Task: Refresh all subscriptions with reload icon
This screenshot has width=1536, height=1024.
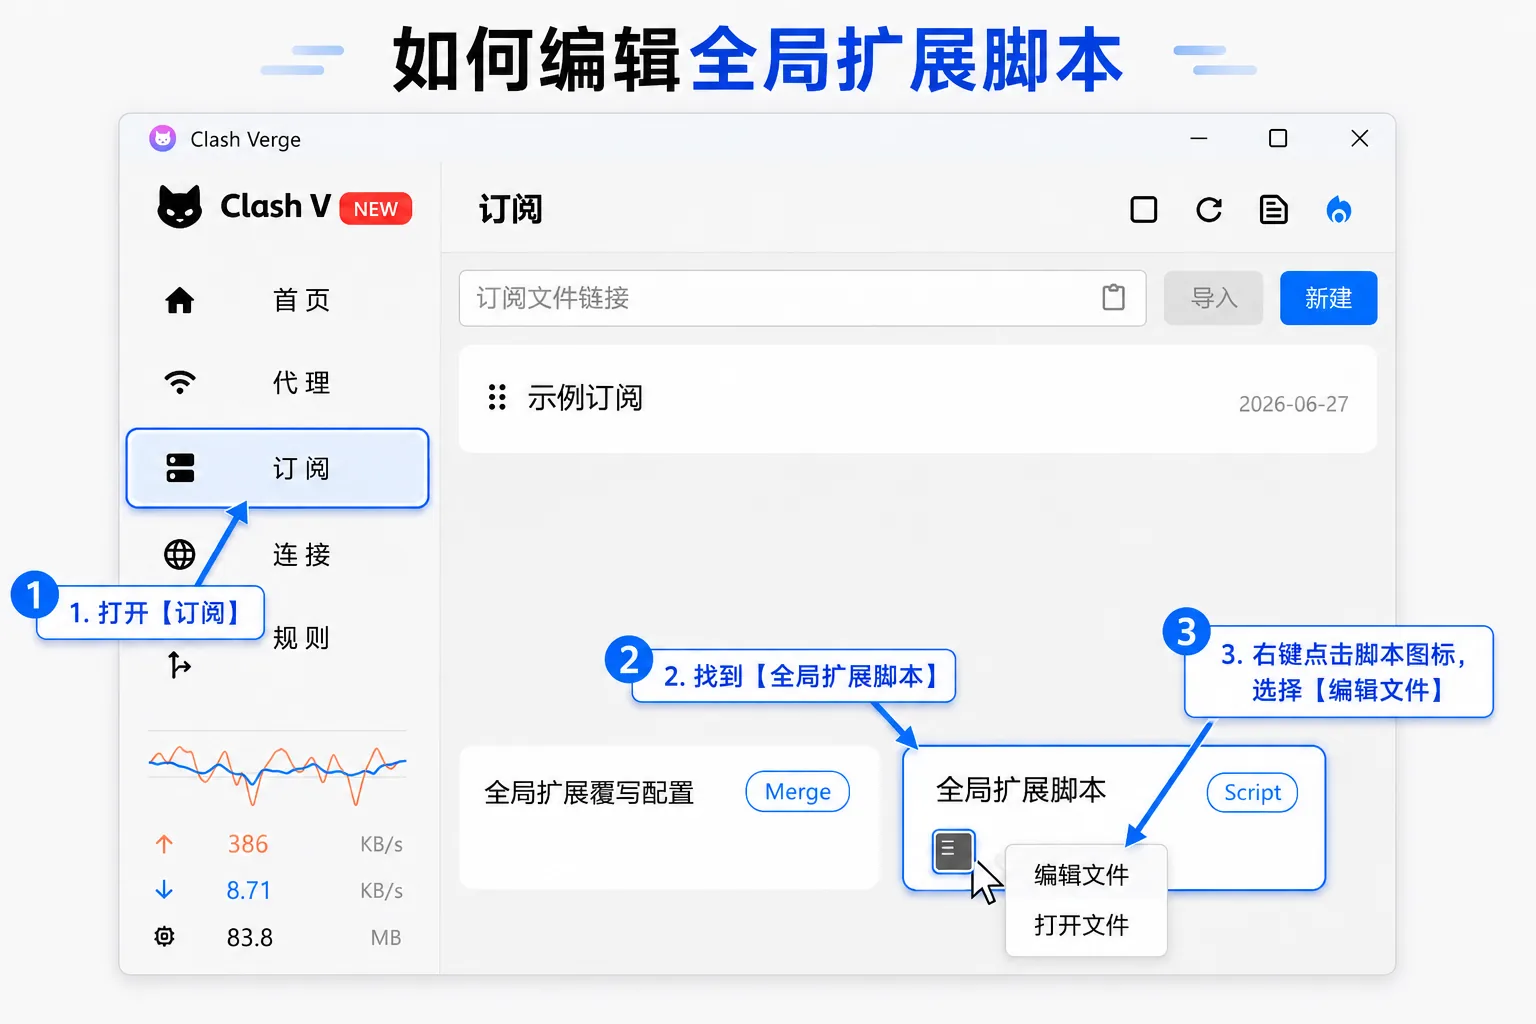Action: tap(1209, 210)
